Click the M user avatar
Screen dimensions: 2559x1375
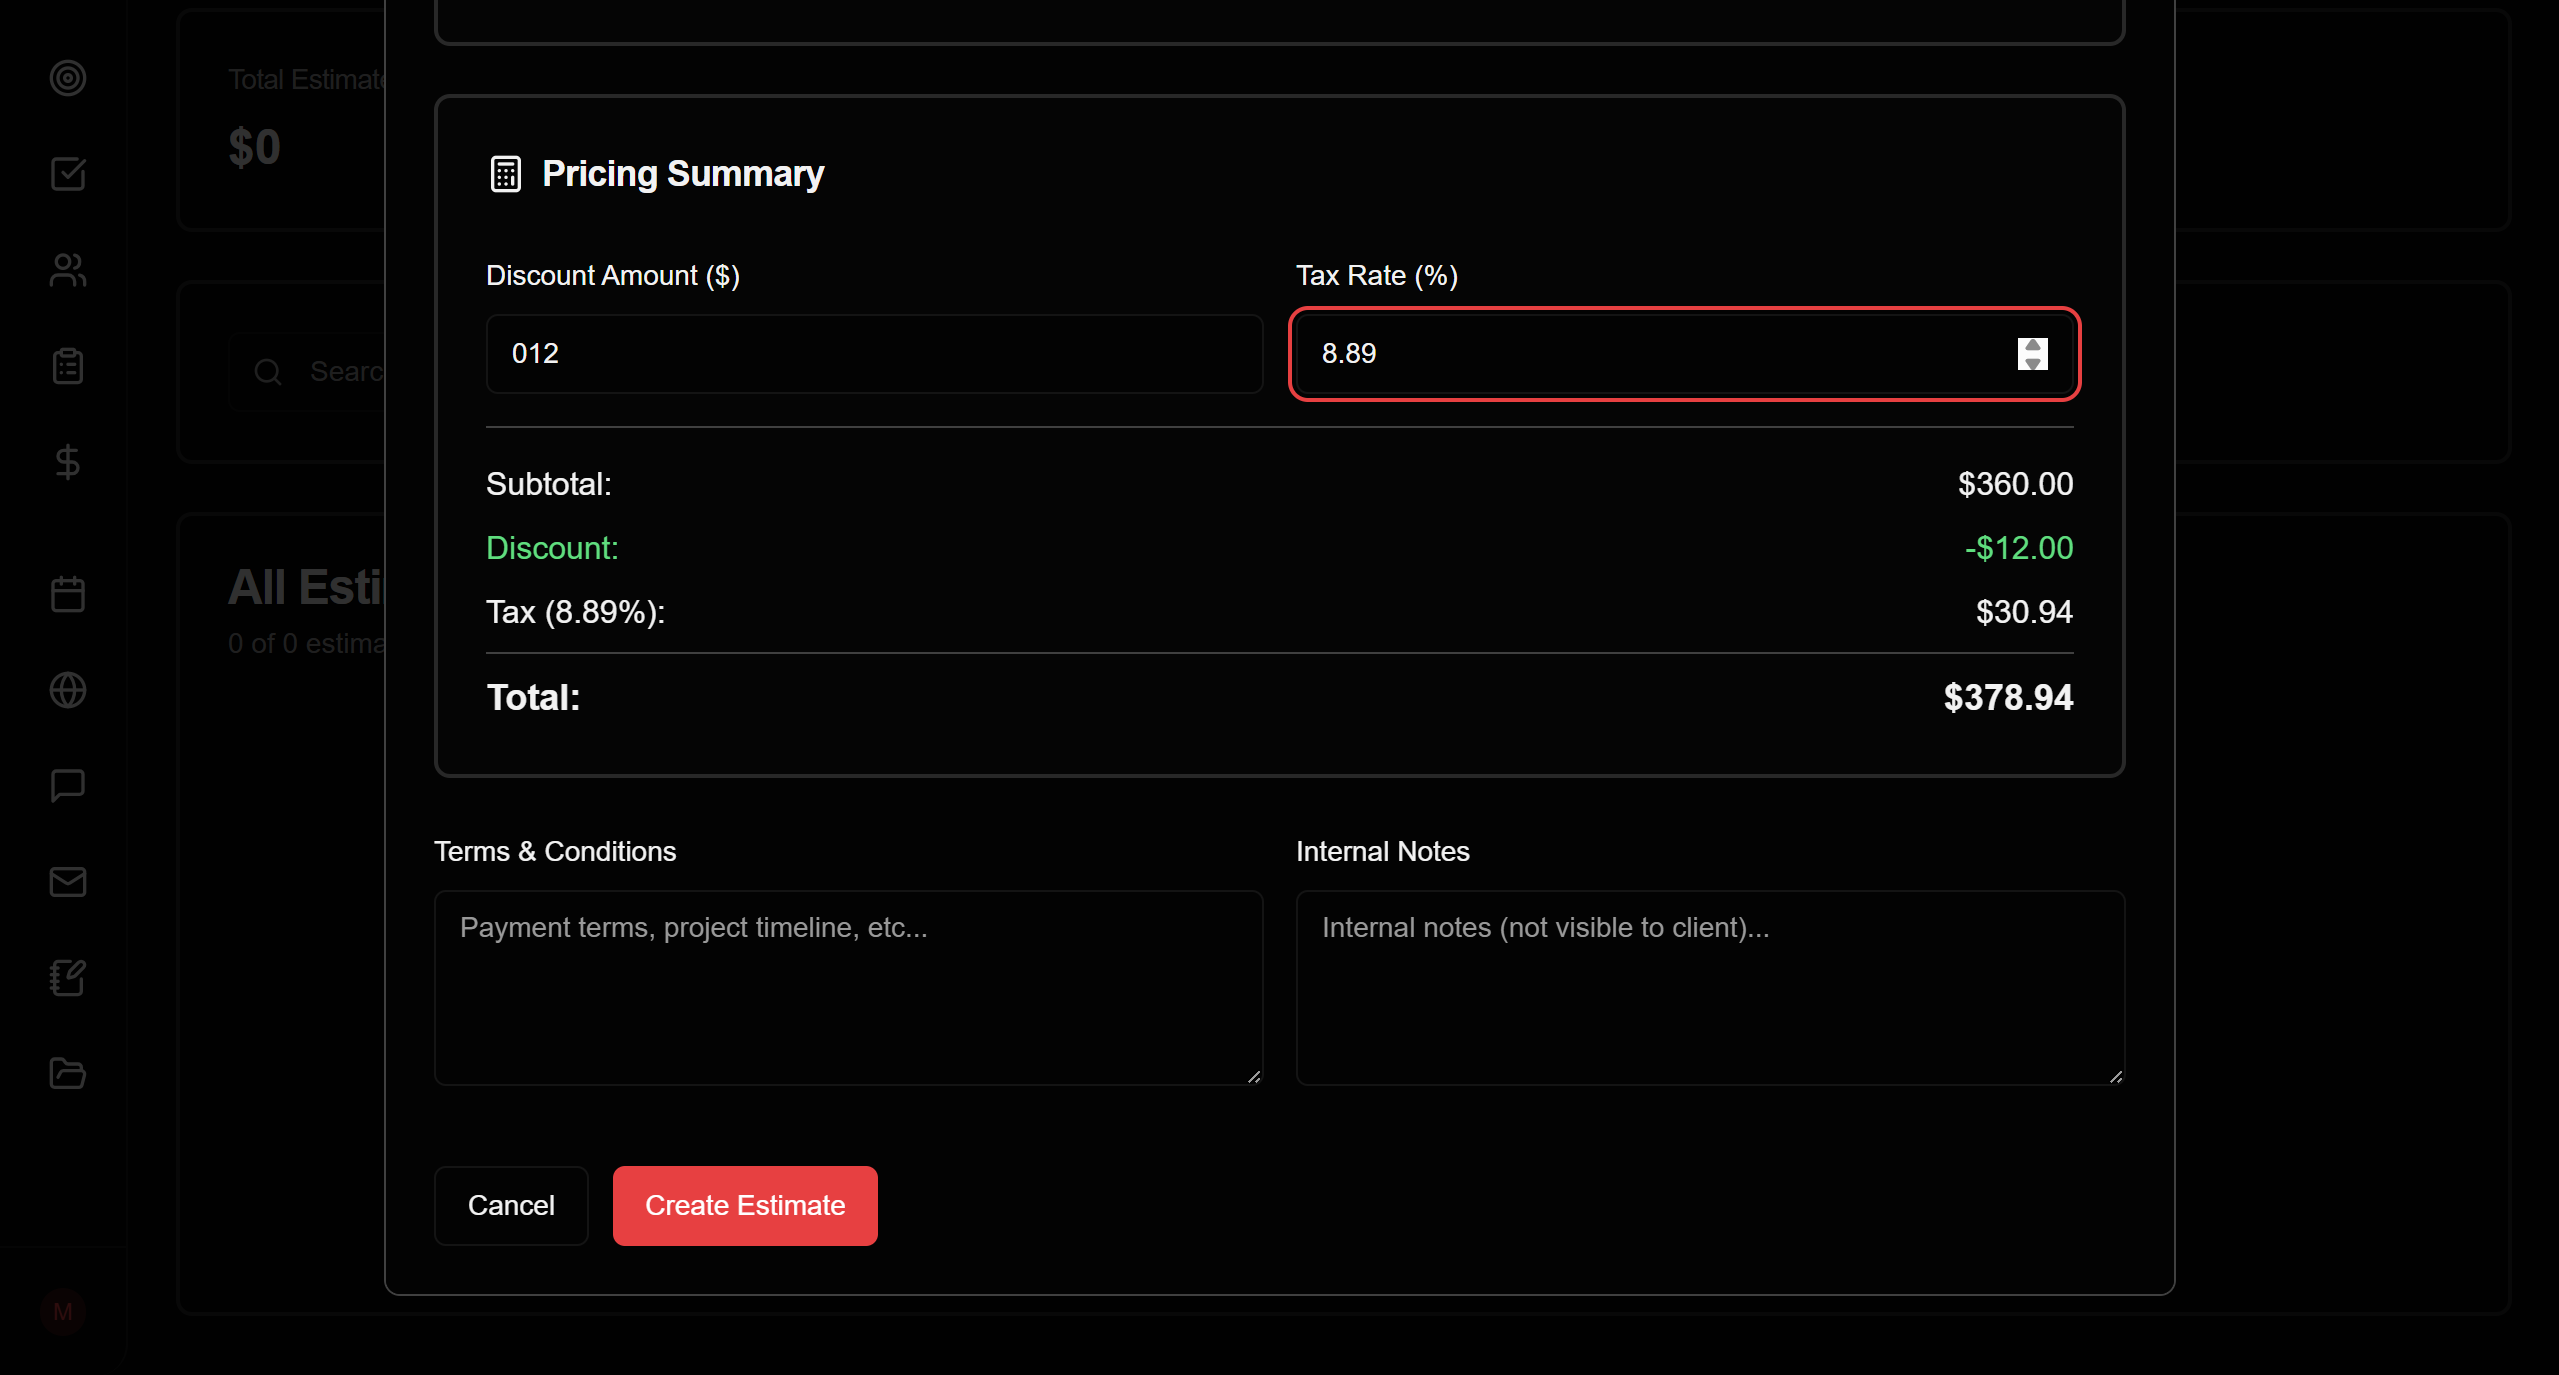pos(63,1312)
